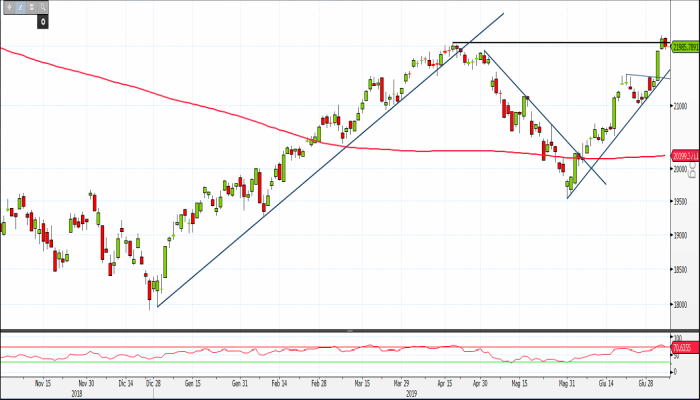The image size is (700, 400).
Task: Click the Mag 31 date label
Action: click(x=567, y=383)
